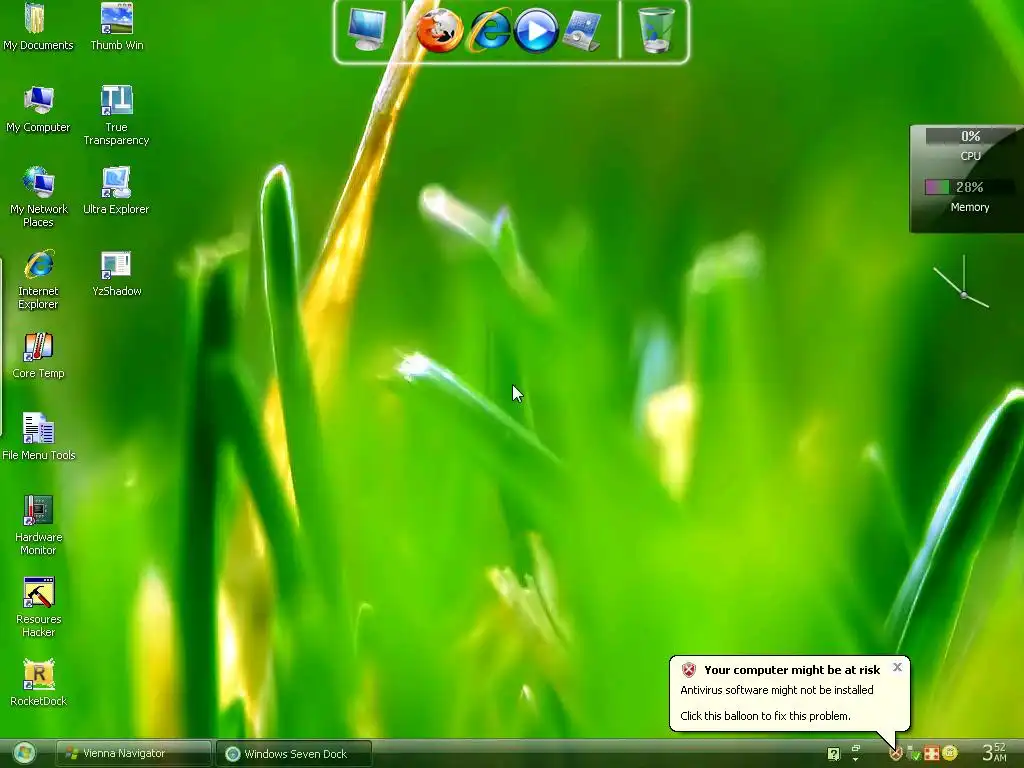
Task: Switch to Windows Seven Dock taskbar item
Action: (294, 754)
